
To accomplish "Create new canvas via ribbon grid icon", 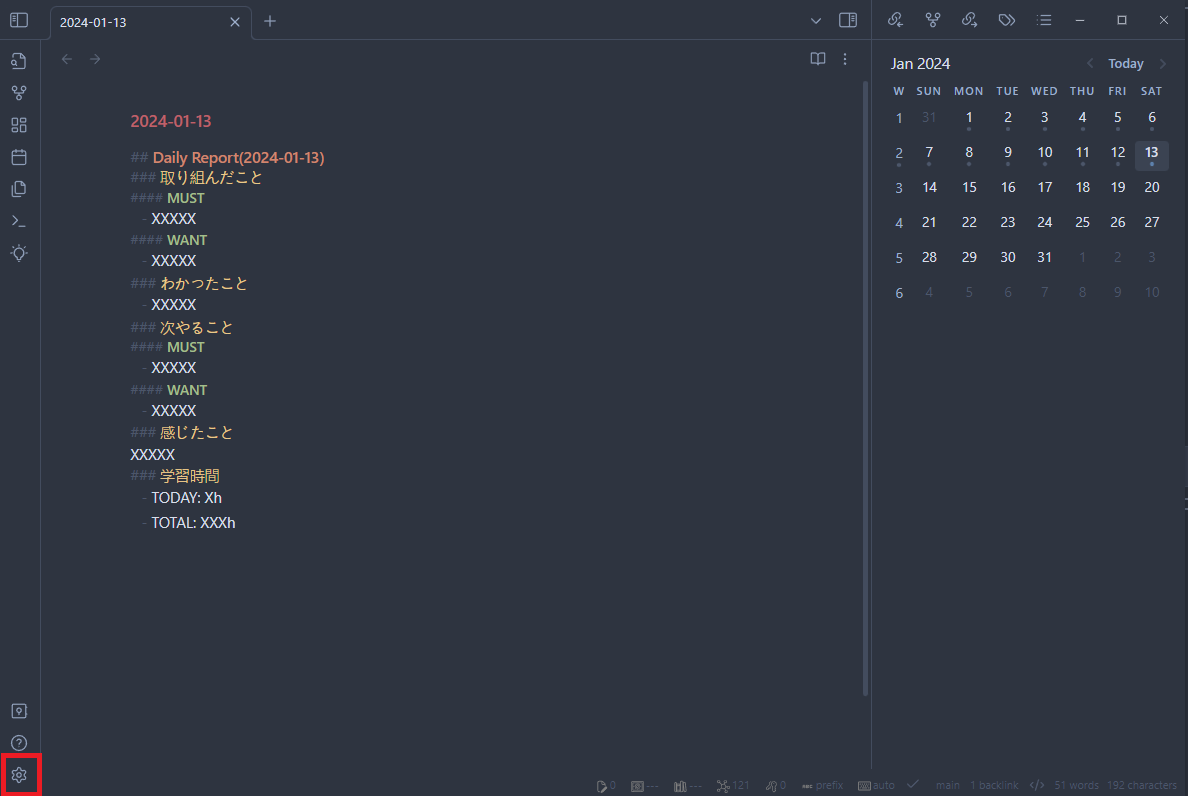I will [x=19, y=125].
